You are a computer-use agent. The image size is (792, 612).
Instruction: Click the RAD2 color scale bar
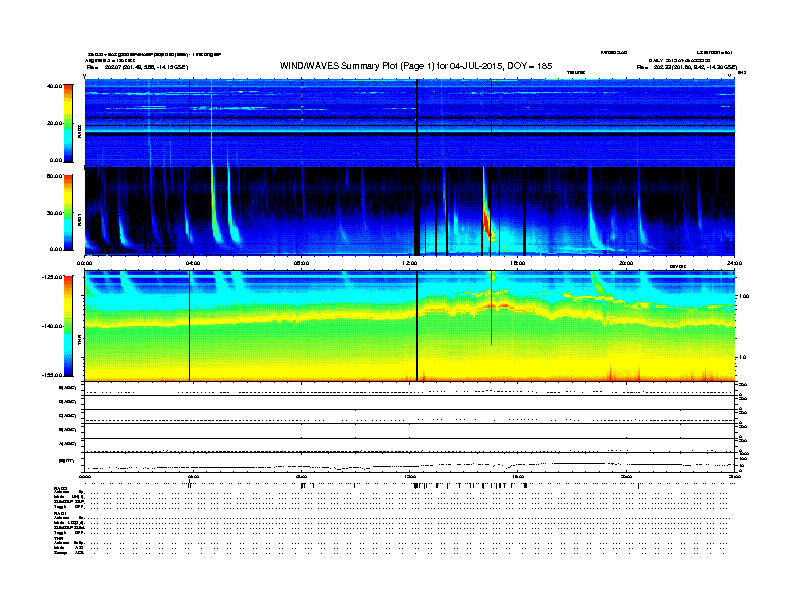tap(68, 123)
